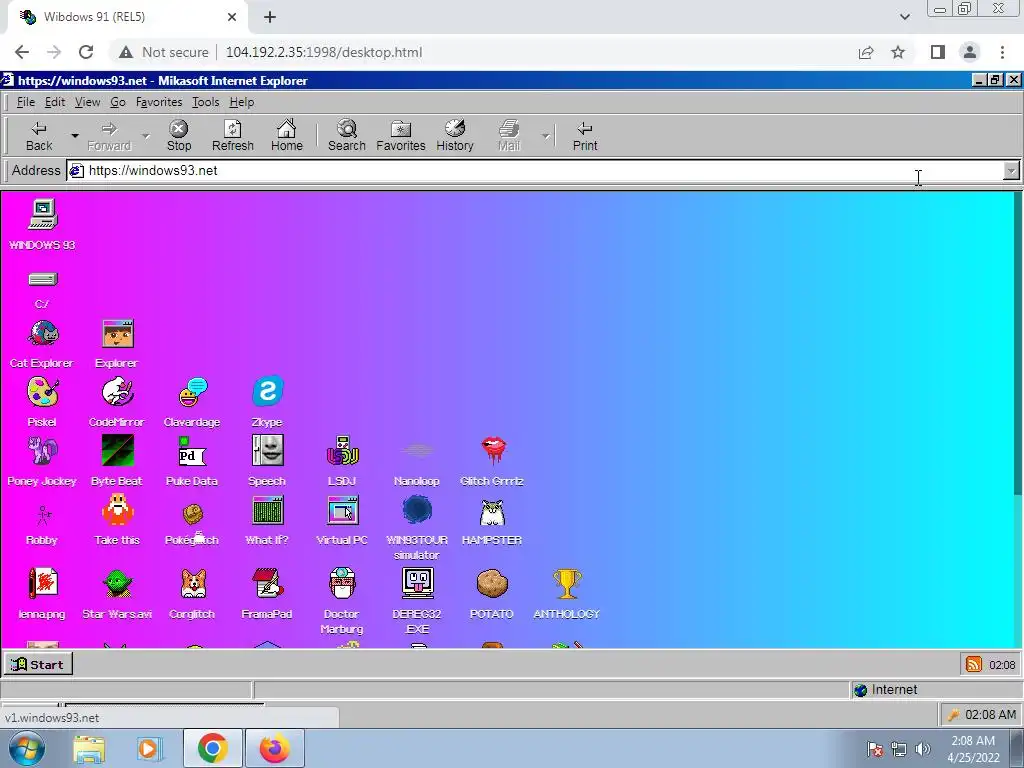Open the C:/ drive icon

tap(42, 280)
